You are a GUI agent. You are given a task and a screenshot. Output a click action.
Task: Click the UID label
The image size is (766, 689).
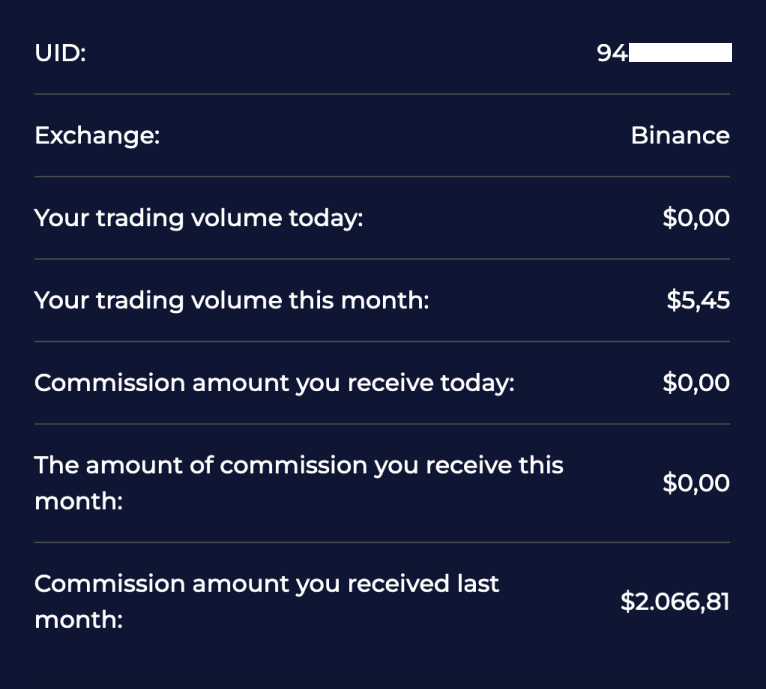[x=60, y=53]
